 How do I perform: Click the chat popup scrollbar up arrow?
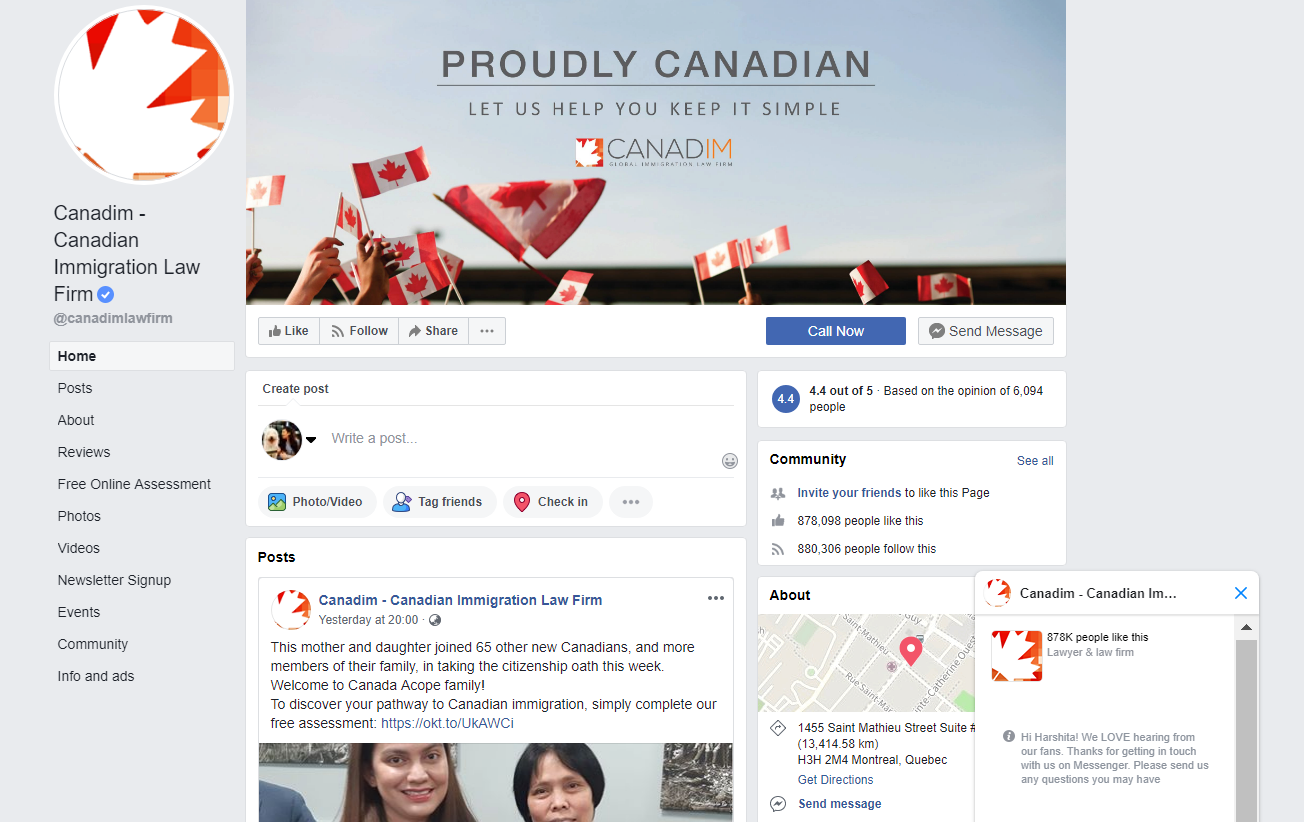click(x=1246, y=629)
